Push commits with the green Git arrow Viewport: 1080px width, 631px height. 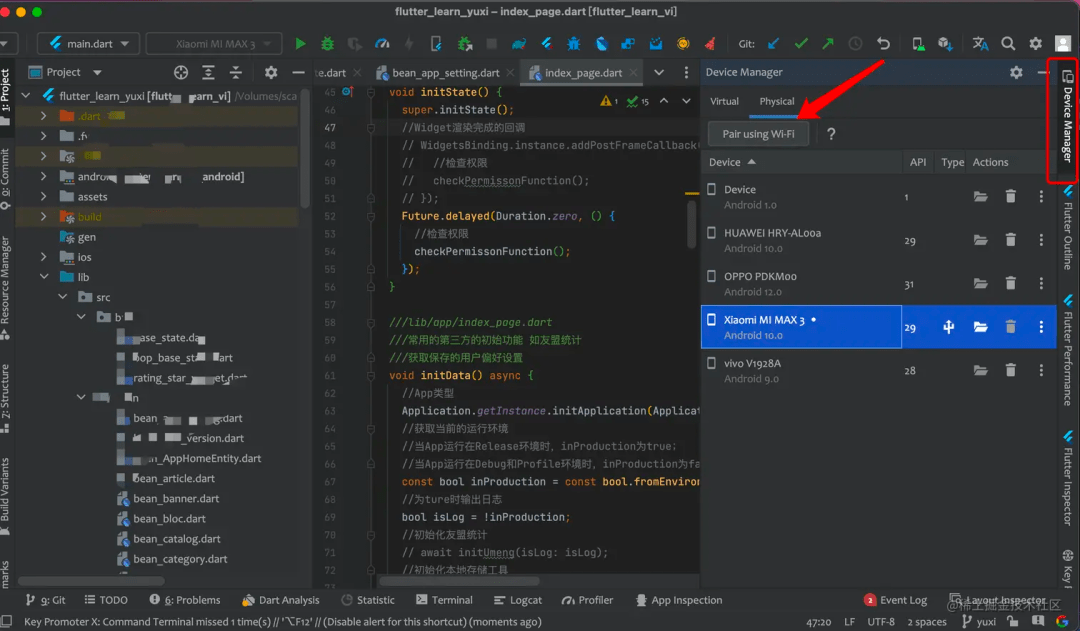(828, 43)
